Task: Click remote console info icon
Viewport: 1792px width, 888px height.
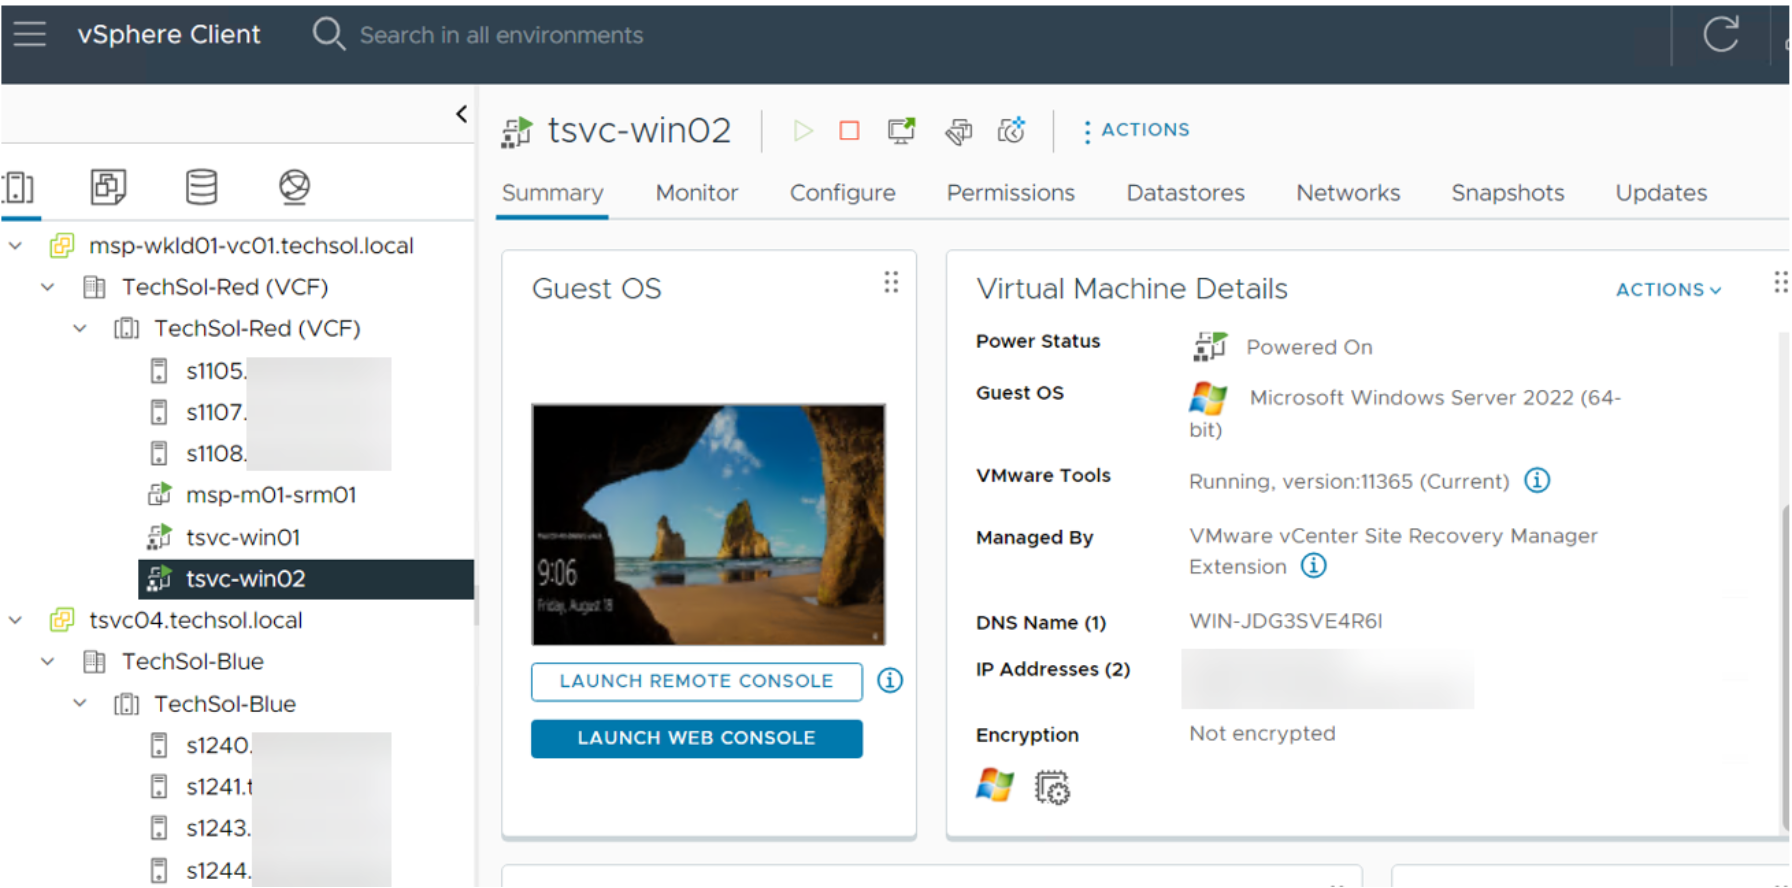Action: (x=890, y=681)
